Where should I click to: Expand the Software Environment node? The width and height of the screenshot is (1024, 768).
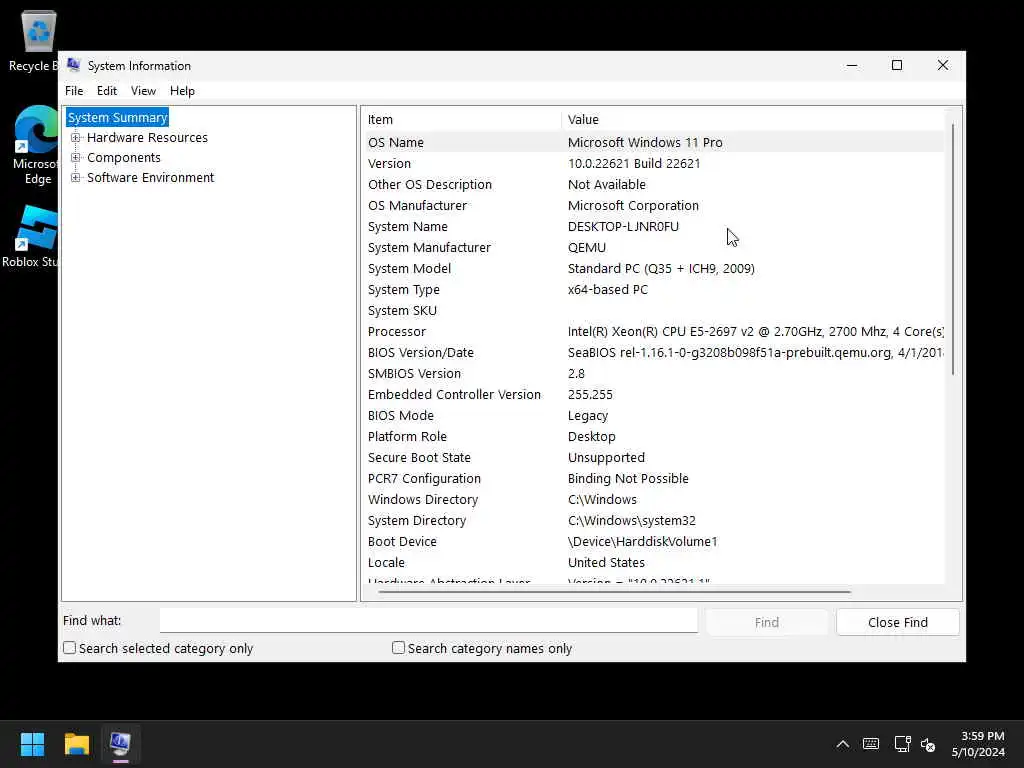tap(76, 178)
